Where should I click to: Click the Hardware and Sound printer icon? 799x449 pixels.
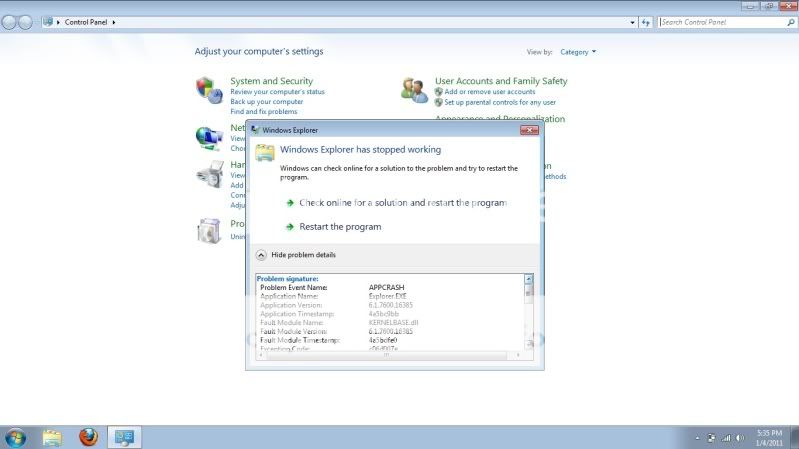209,174
